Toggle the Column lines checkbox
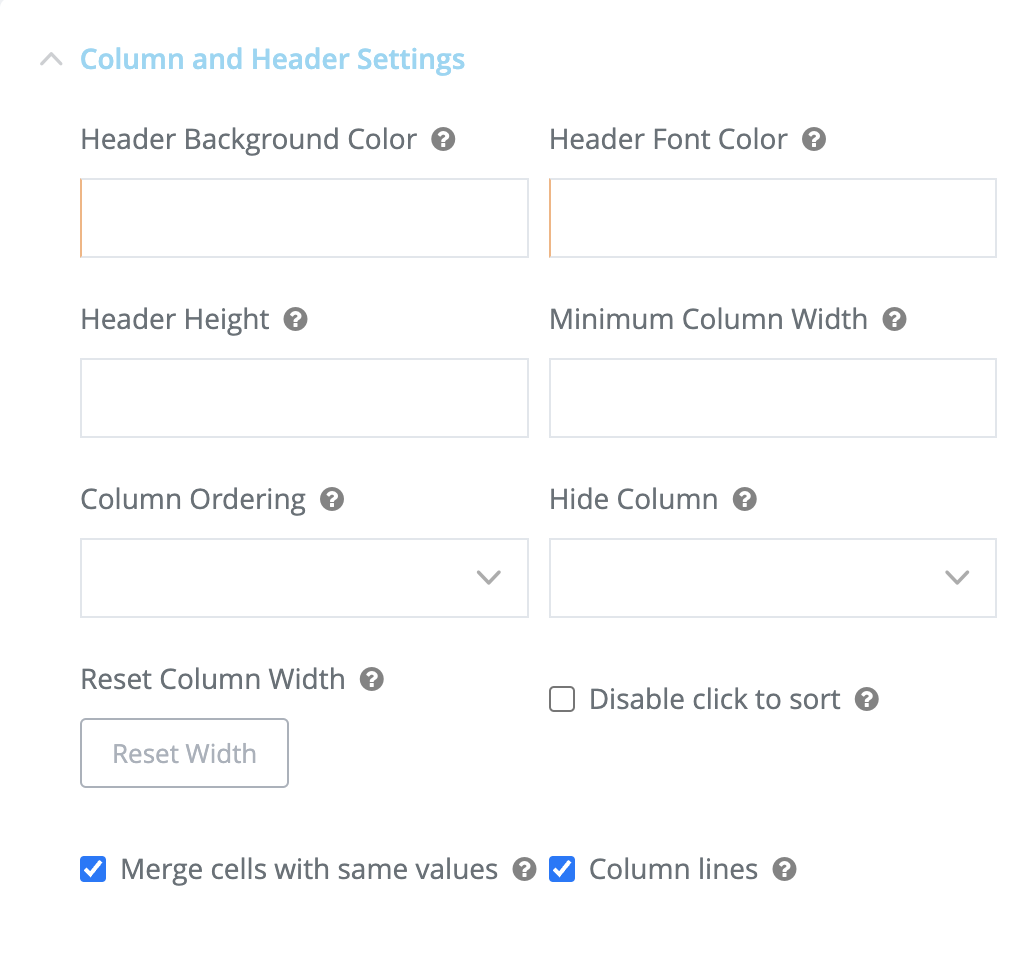The image size is (1016, 970). [562, 870]
